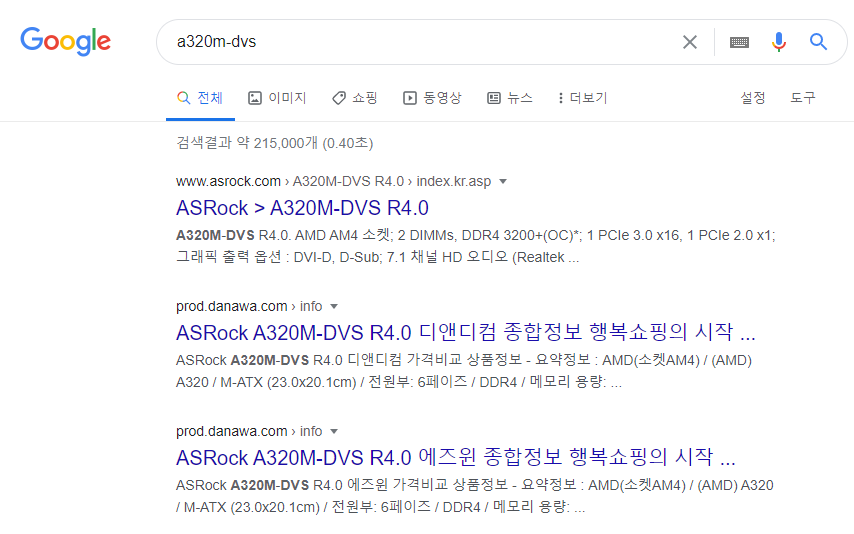The width and height of the screenshot is (854, 534).
Task: Switch to the 동영상 tab
Action: [432, 98]
